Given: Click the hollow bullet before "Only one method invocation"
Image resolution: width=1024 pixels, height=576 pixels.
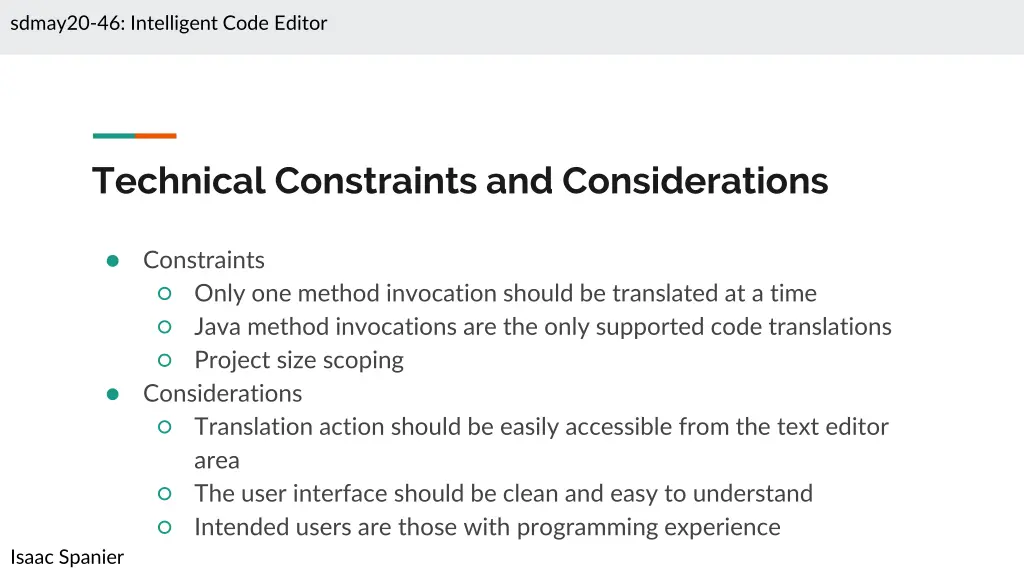Looking at the screenshot, I should click(165, 294).
